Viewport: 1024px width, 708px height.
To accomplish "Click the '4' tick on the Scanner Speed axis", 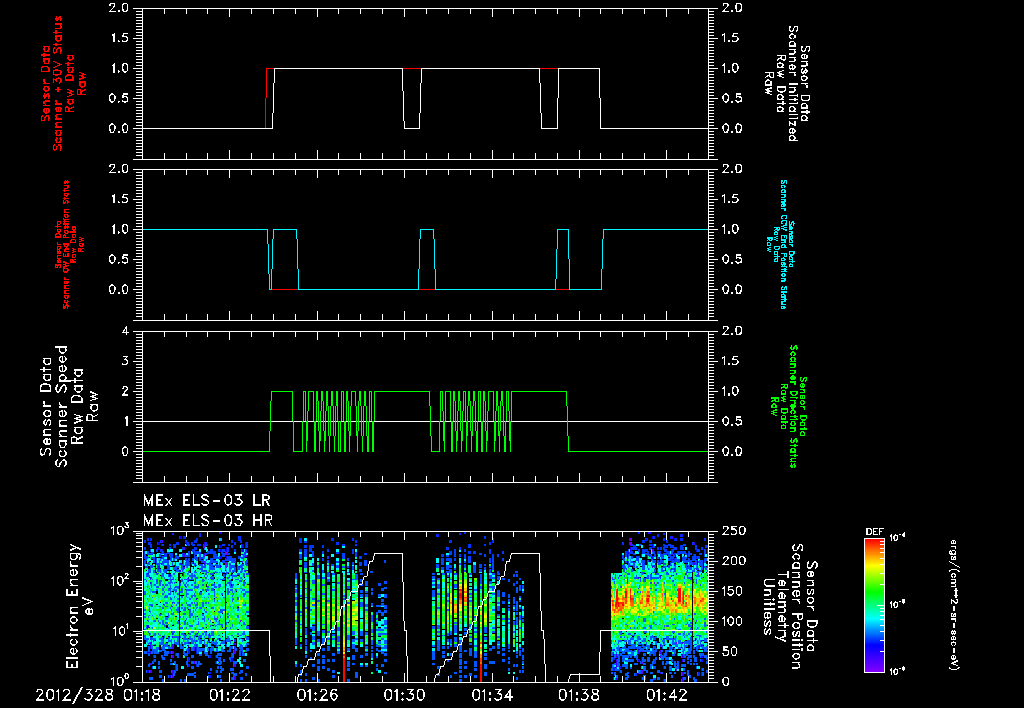I will pos(125,331).
